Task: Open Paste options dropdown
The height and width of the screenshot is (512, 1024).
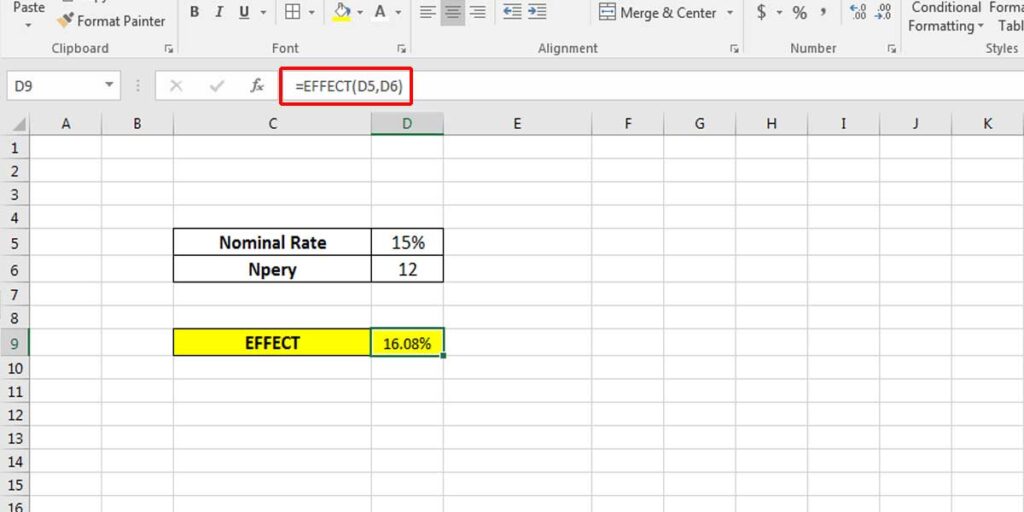Action: tap(29, 25)
